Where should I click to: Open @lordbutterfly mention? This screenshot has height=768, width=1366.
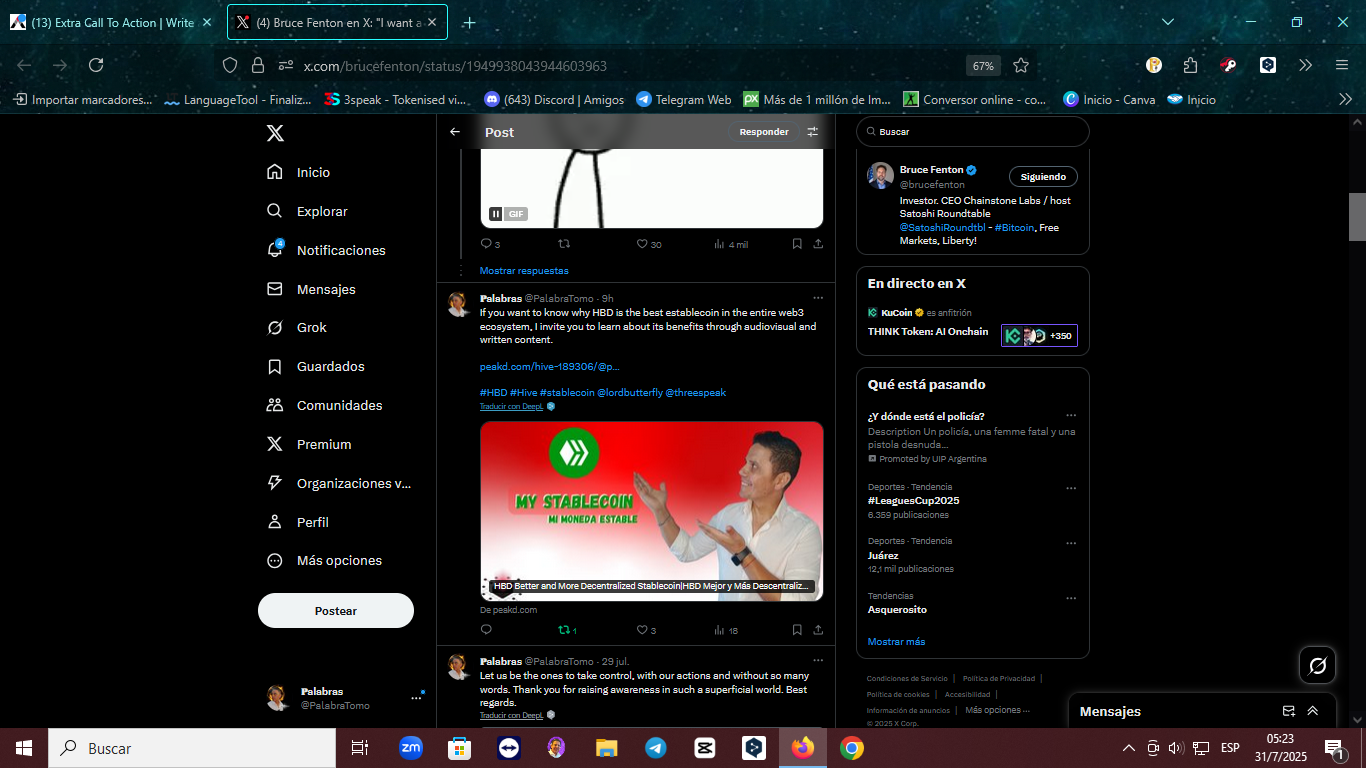630,393
